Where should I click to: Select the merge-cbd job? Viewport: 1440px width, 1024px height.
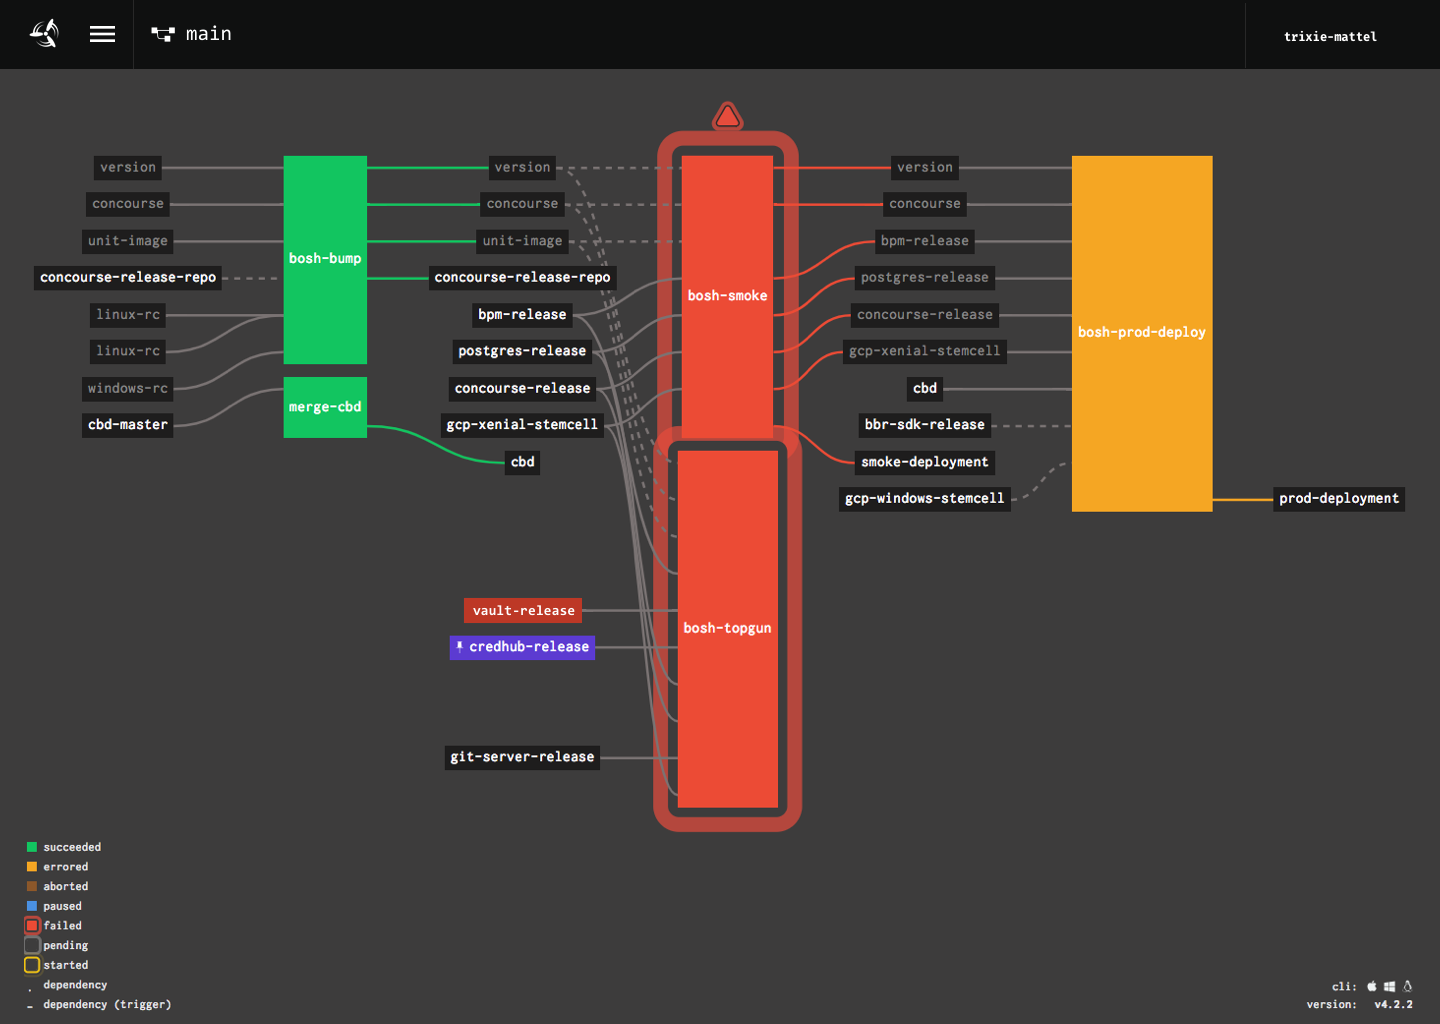click(x=325, y=407)
